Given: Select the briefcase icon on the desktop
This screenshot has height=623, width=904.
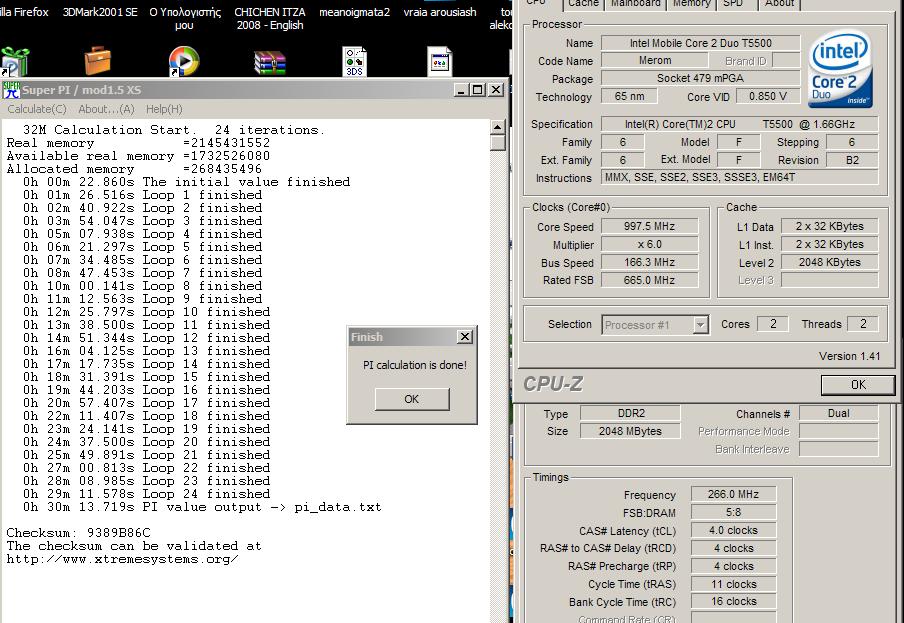Looking at the screenshot, I should [x=97, y=60].
